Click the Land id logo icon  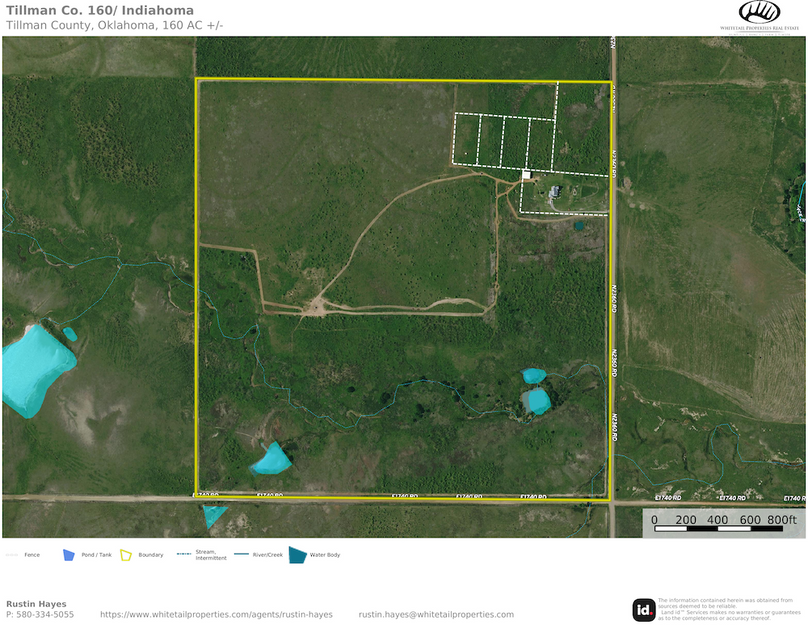pos(644,609)
